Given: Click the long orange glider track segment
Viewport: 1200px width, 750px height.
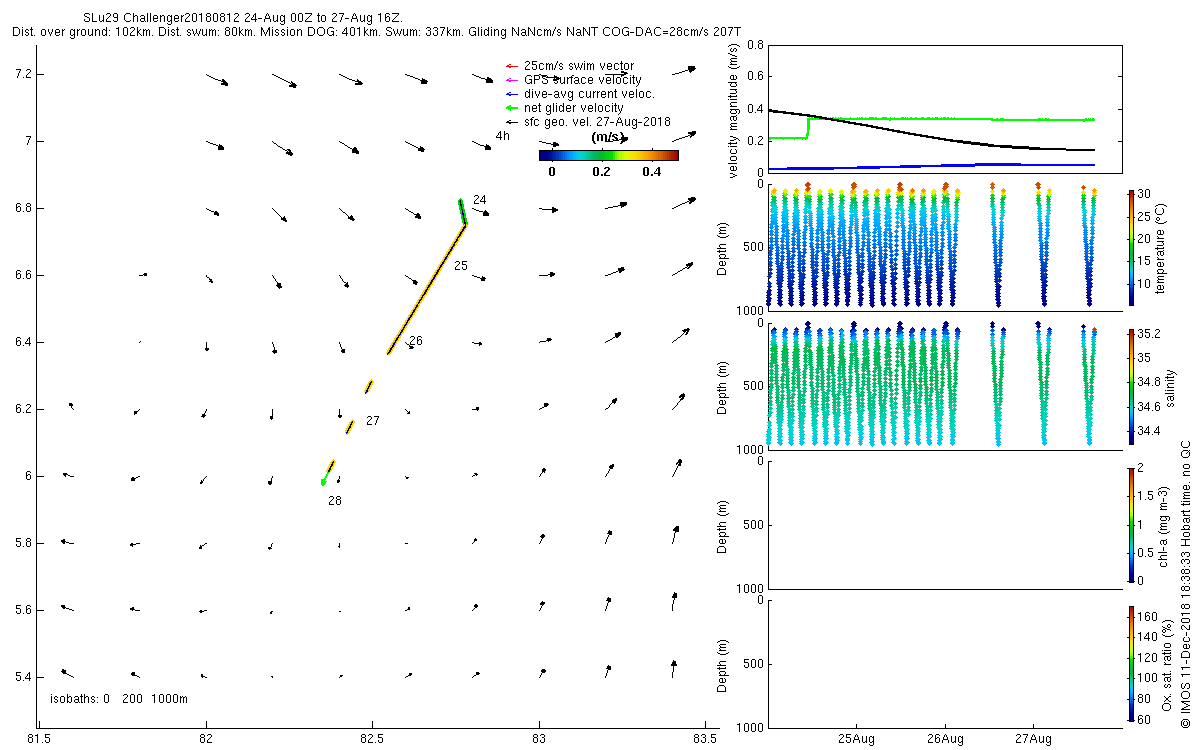Looking at the screenshot, I should click(427, 290).
